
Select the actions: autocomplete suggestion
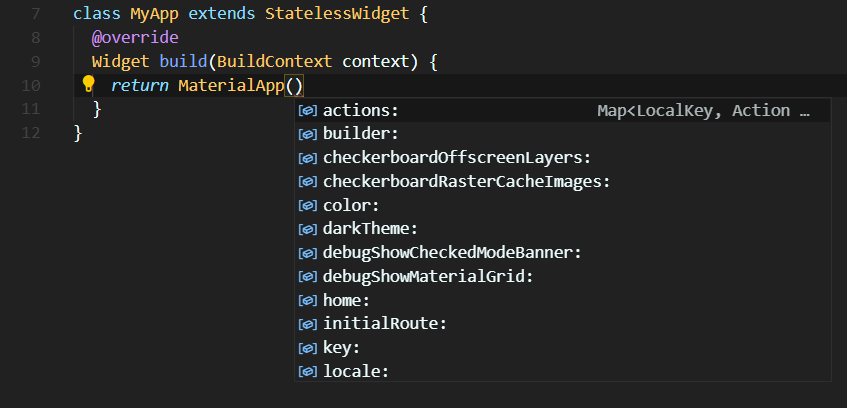pyautogui.click(x=562, y=111)
